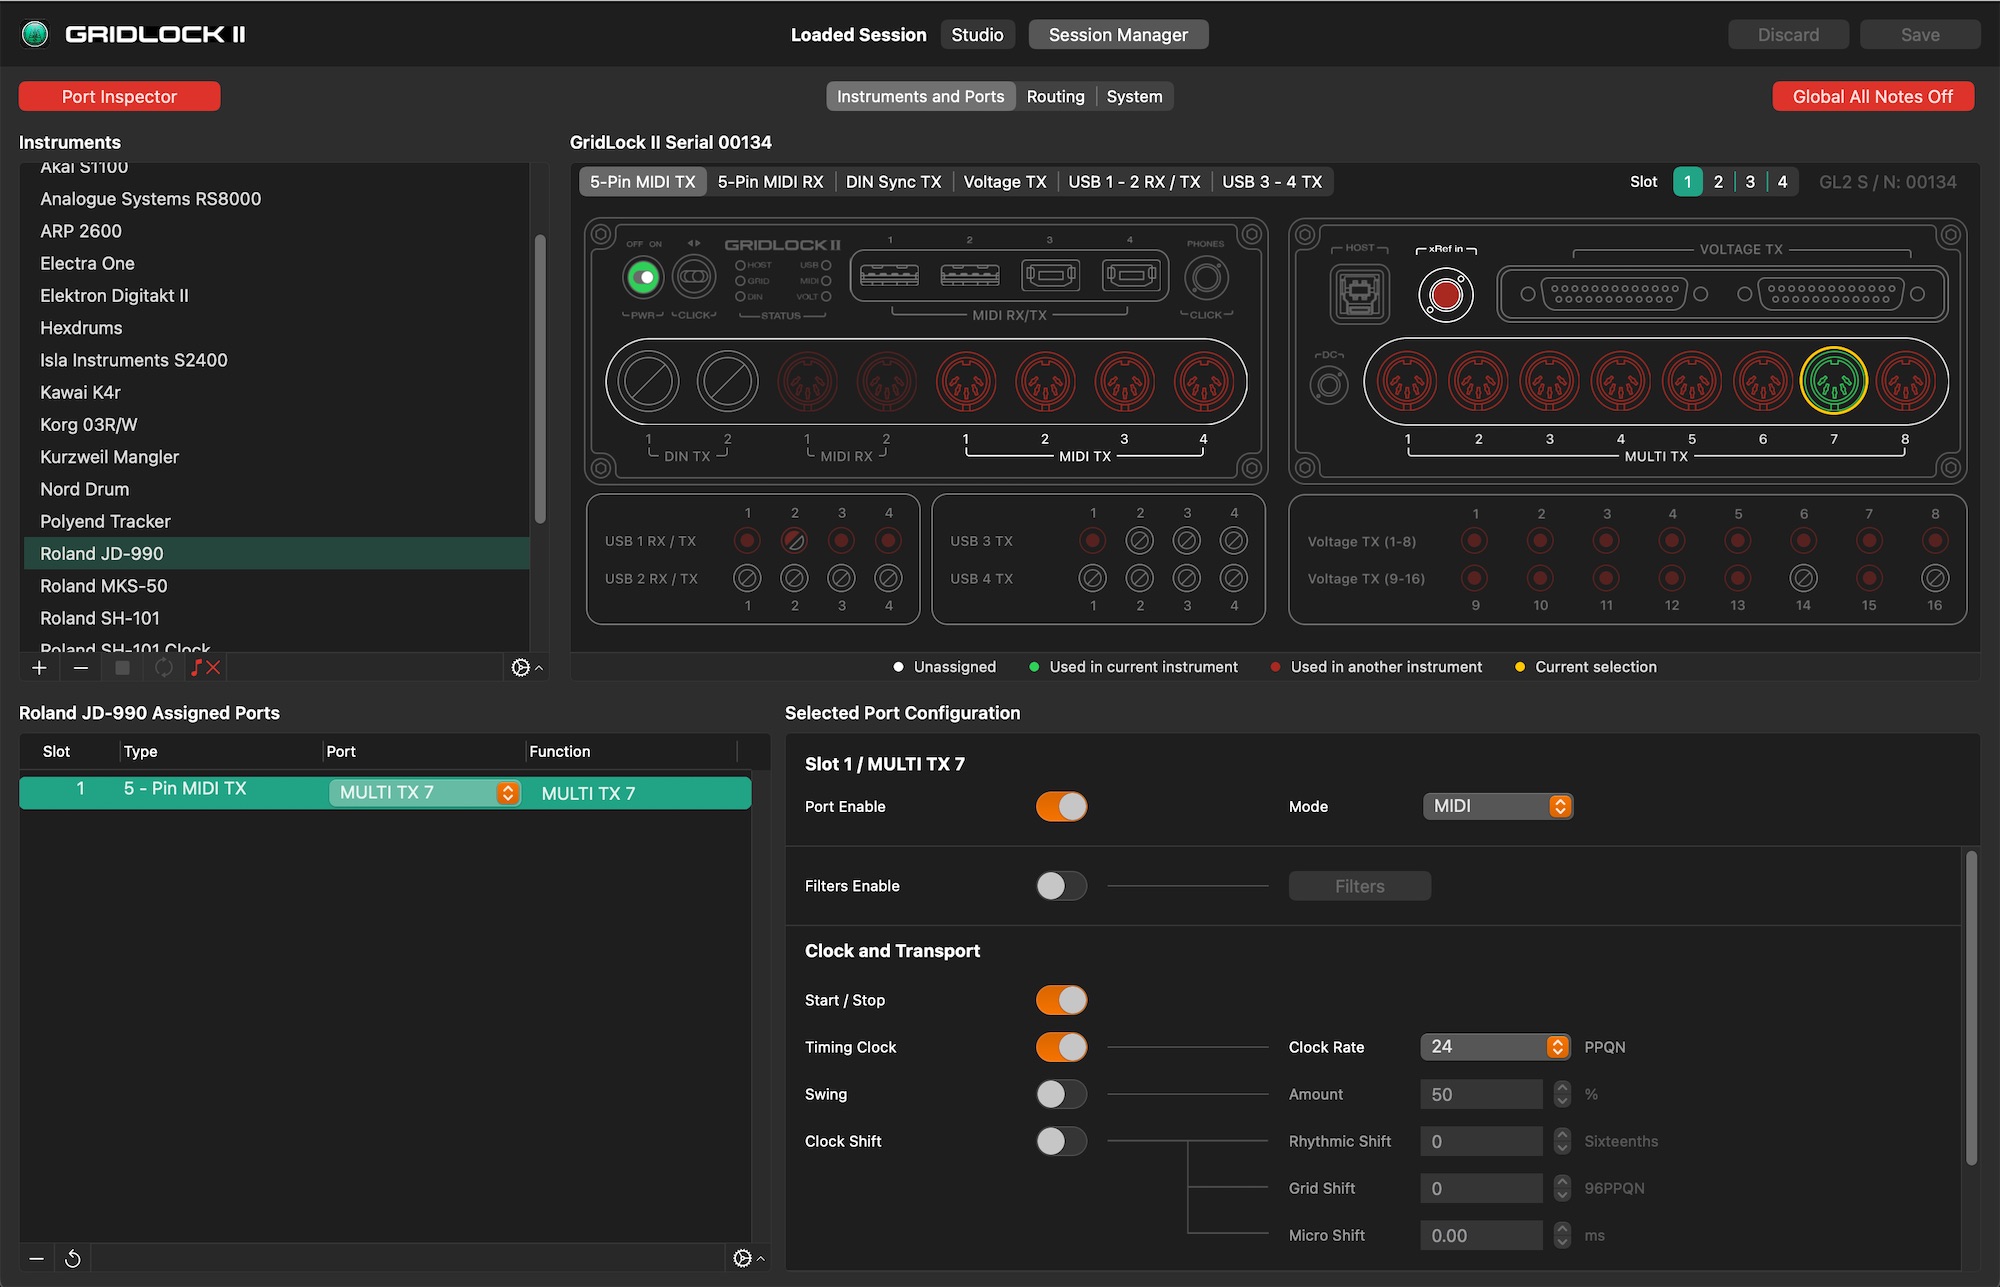Open the Mode MIDI dropdown
Image resolution: width=2000 pixels, height=1287 pixels.
(x=1497, y=806)
